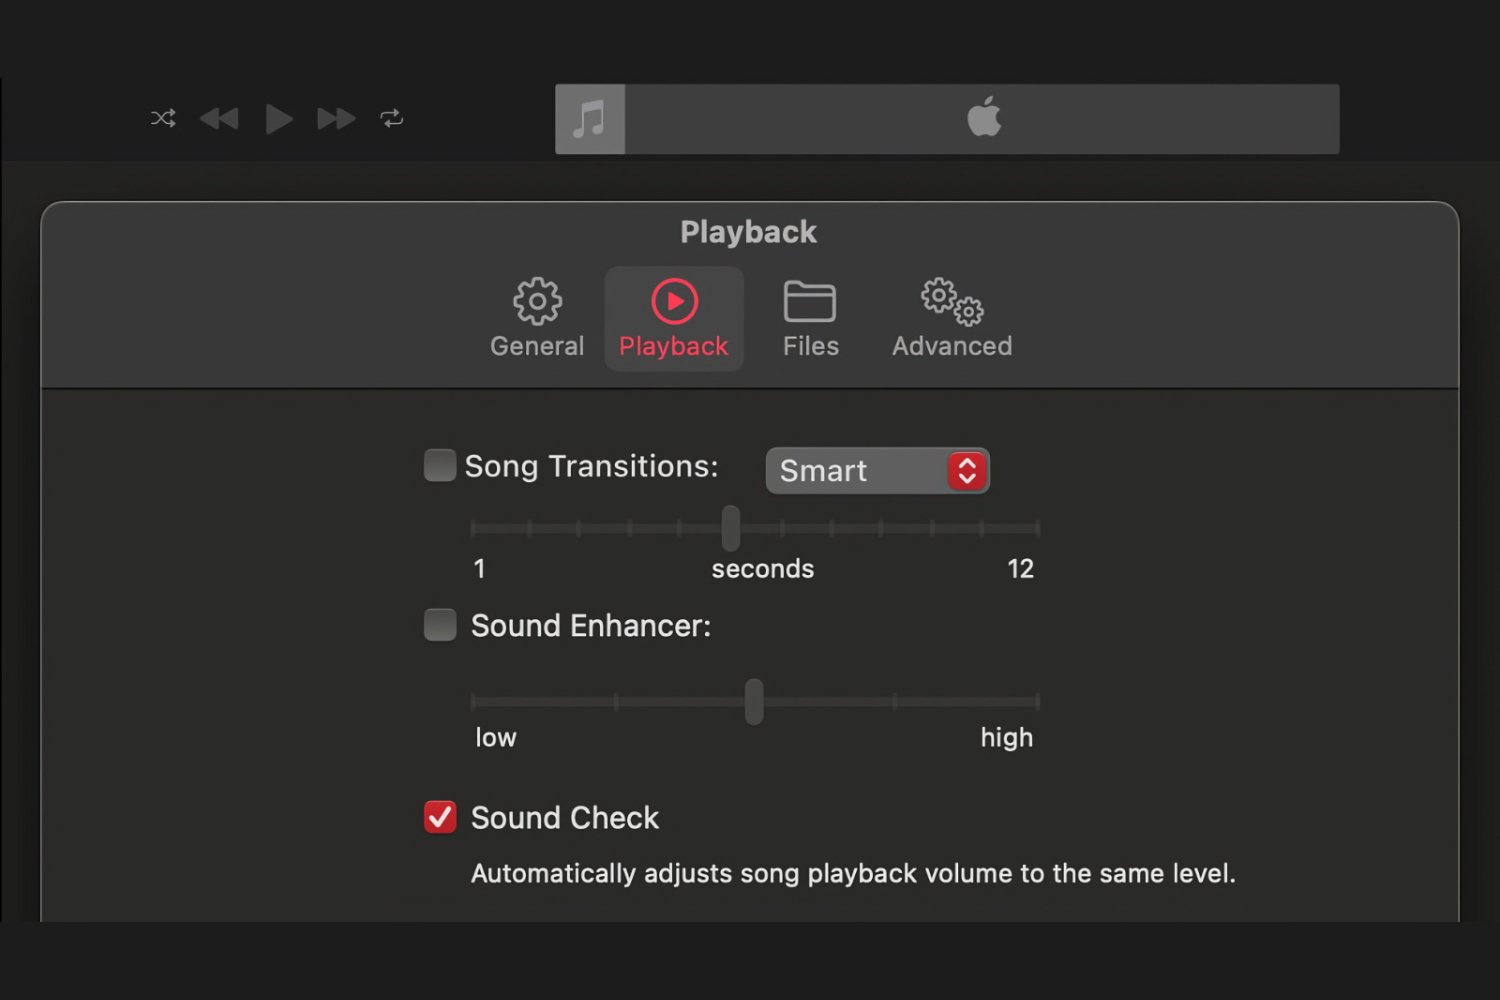Open the Smart transitions dropdown
Viewport: 1500px width, 1000px height.
[x=877, y=470]
